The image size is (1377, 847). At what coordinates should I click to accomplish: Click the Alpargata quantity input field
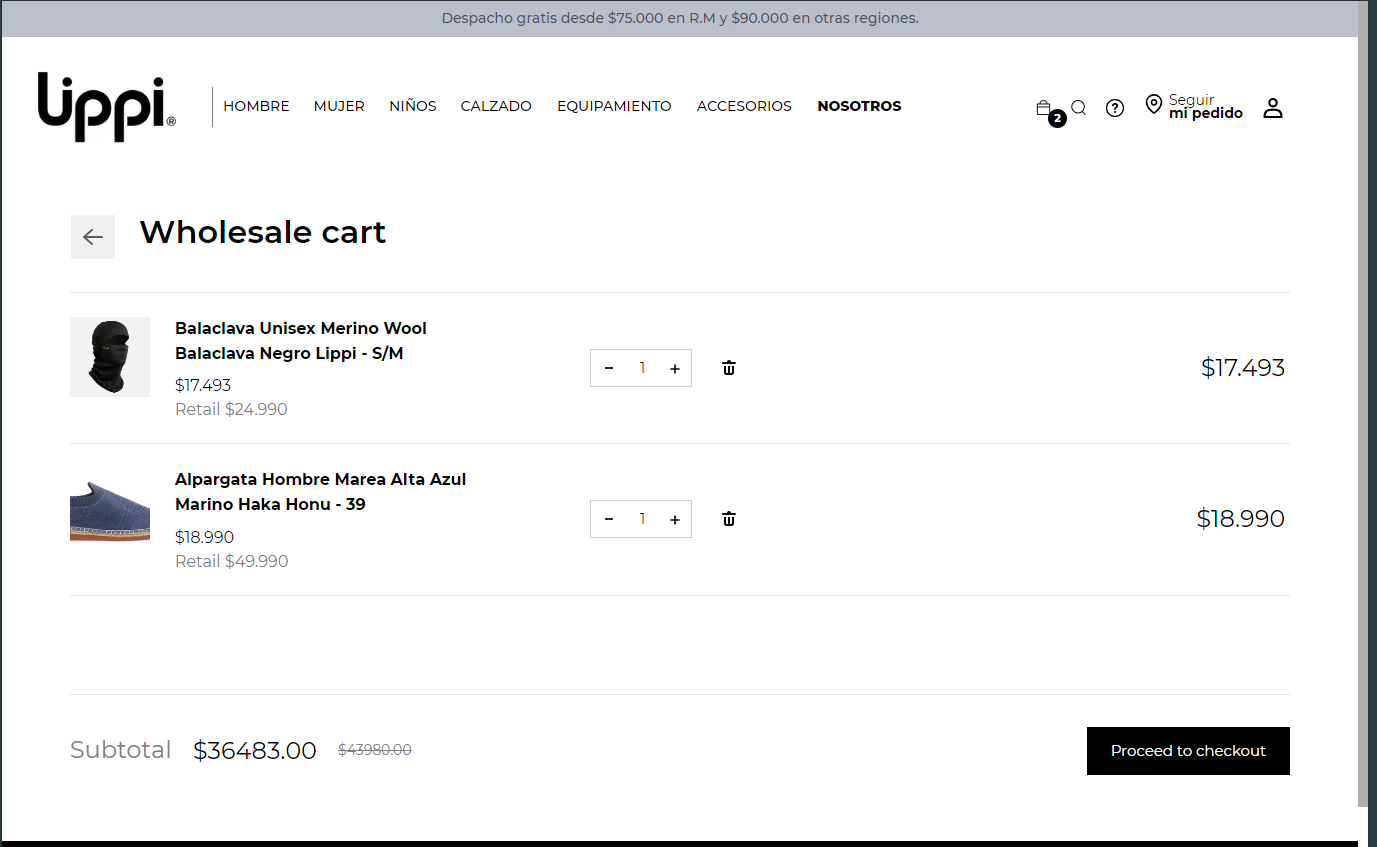642,520
